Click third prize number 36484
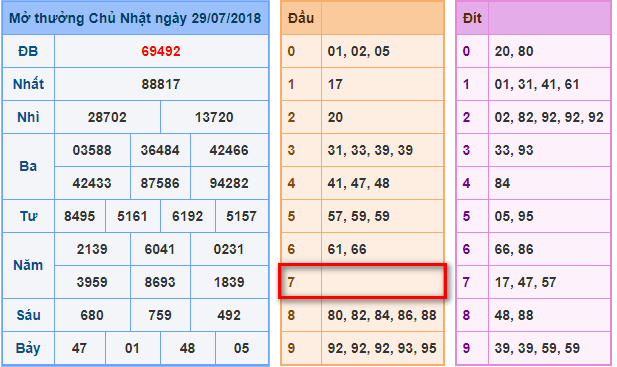This screenshot has height=367, width=617. point(160,150)
